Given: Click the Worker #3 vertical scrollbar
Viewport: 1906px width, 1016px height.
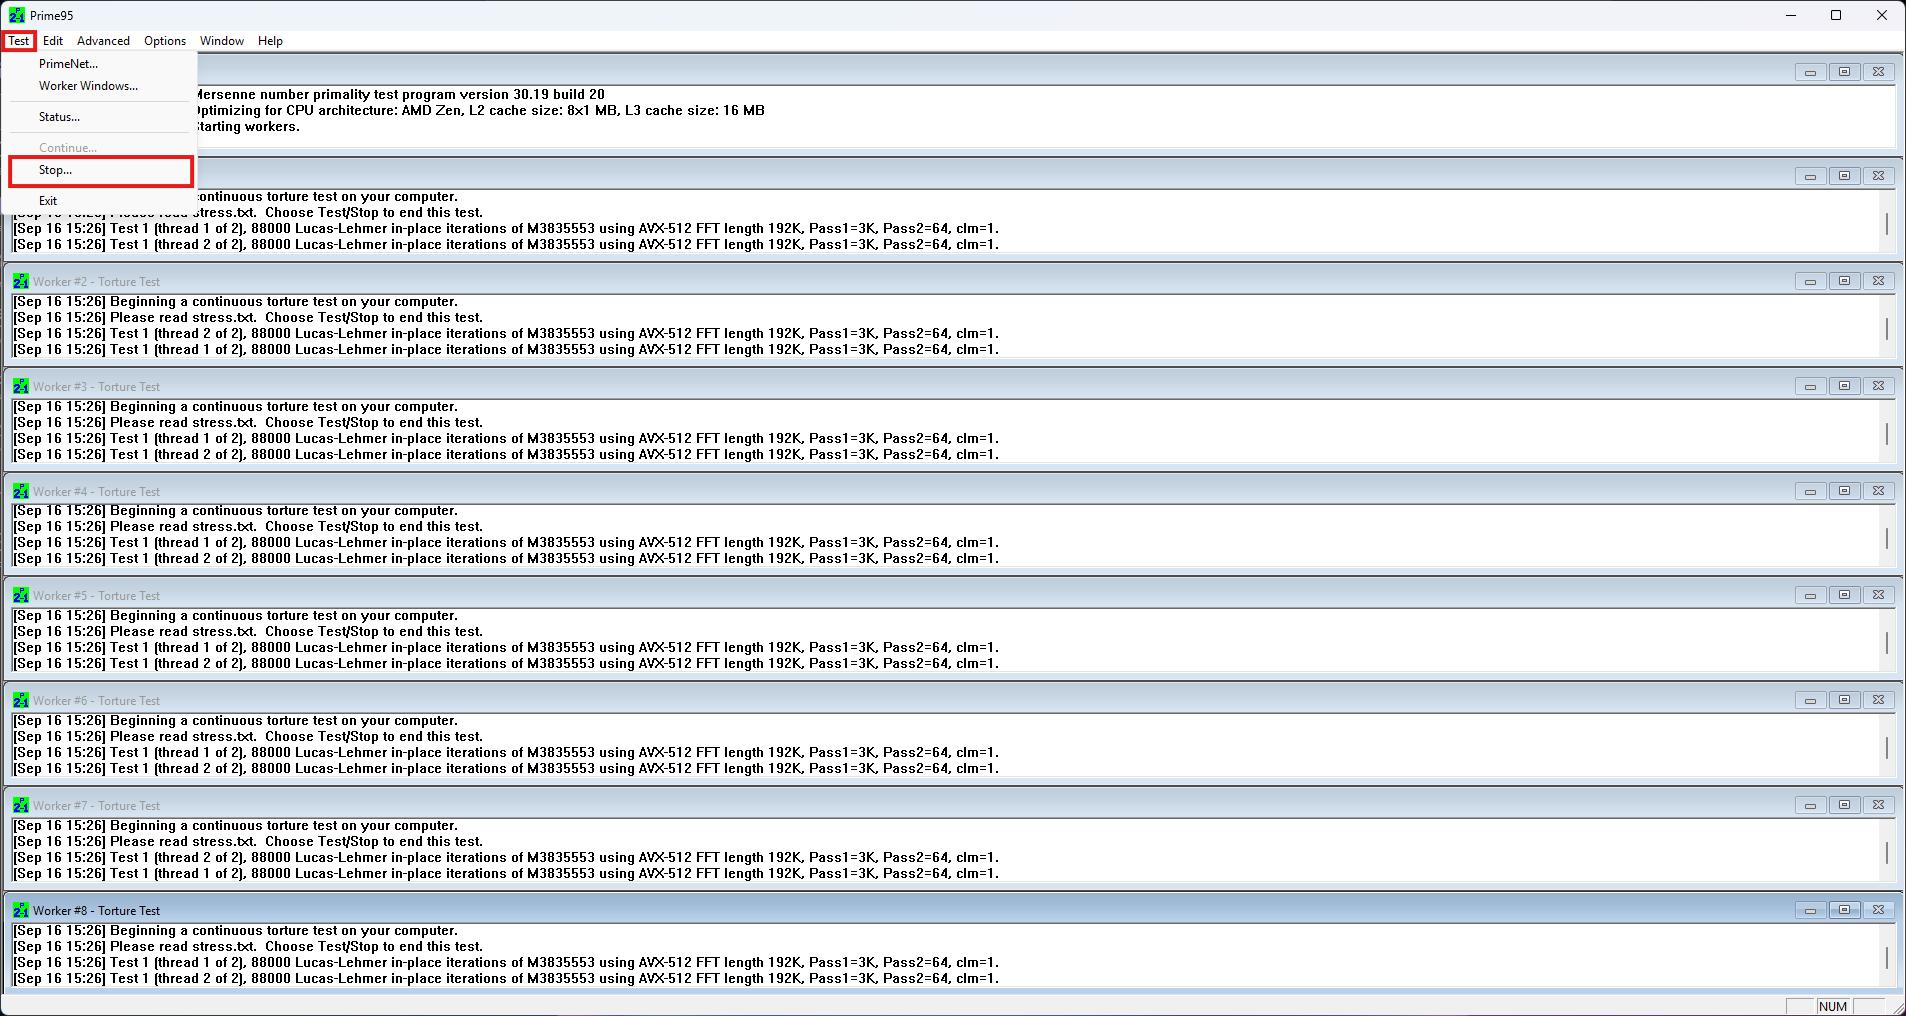Looking at the screenshot, I should tap(1887, 433).
